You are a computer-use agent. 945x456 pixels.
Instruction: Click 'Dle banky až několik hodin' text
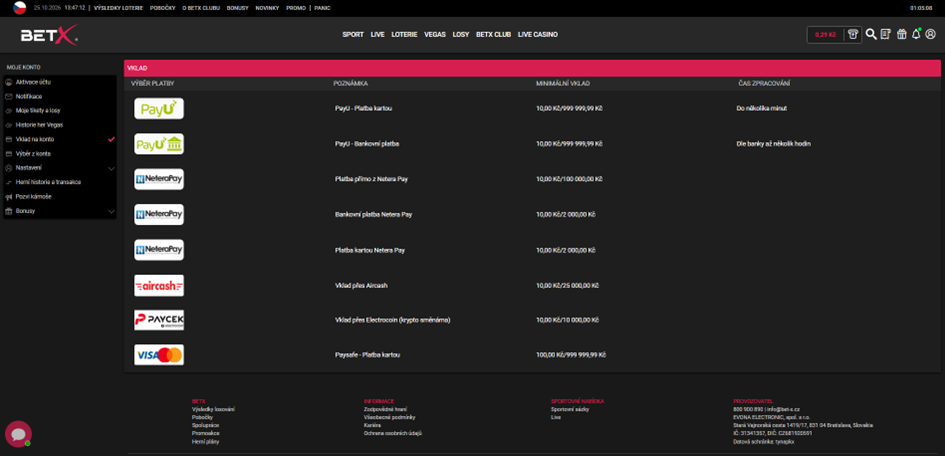[x=773, y=144]
